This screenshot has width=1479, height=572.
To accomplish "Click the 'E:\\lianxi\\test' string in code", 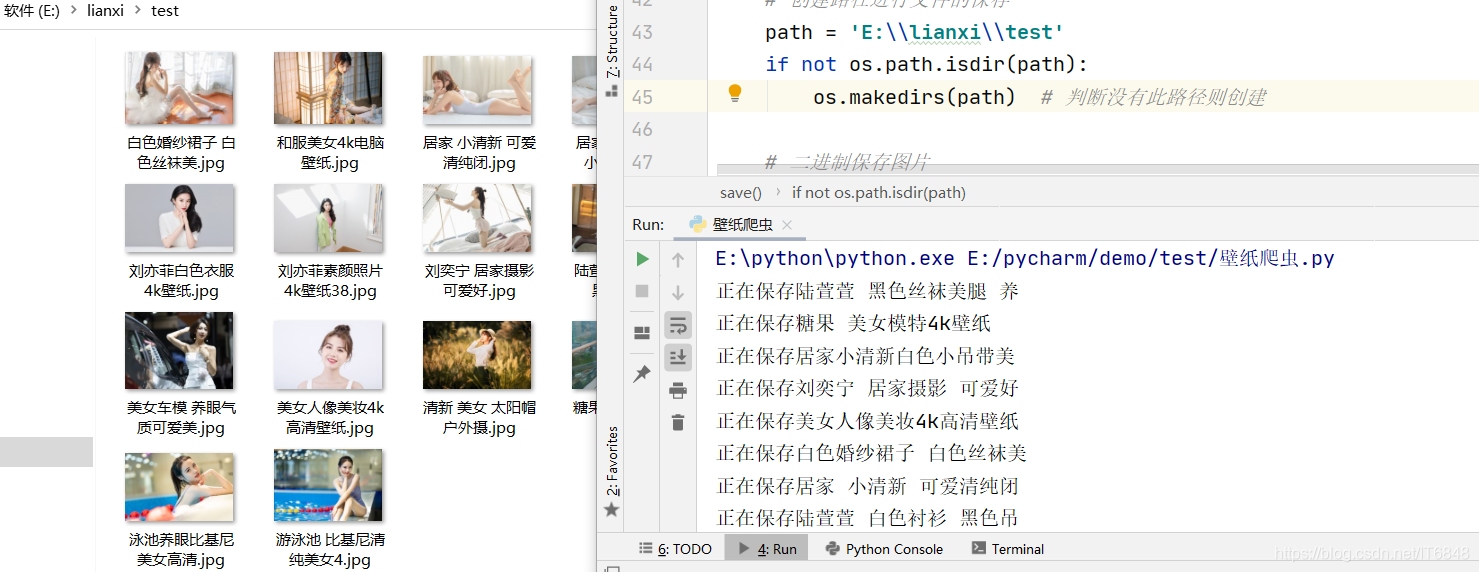I will [957, 32].
